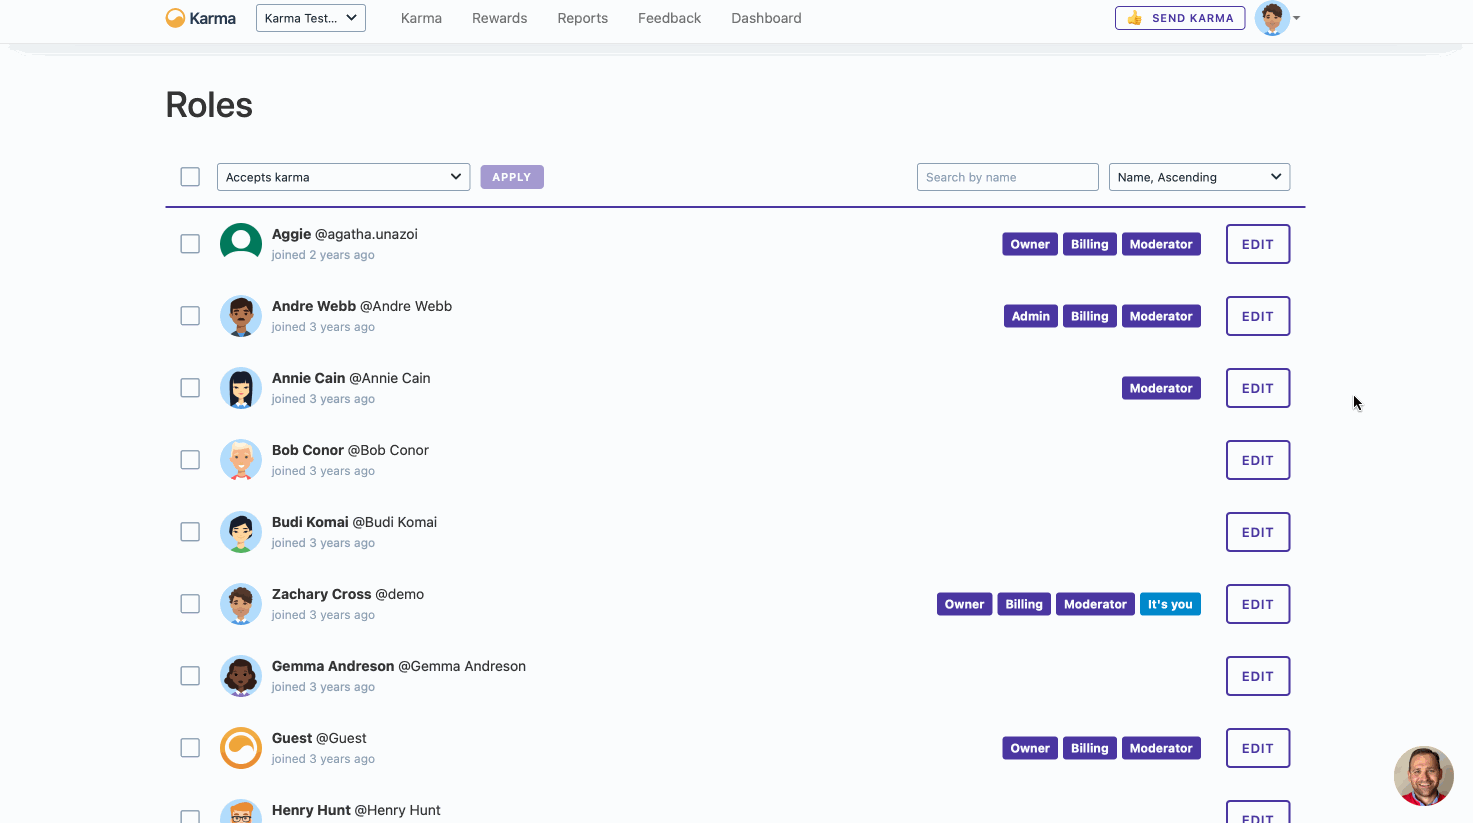
Task: Click Bob Conor's avatar
Action: 241,460
